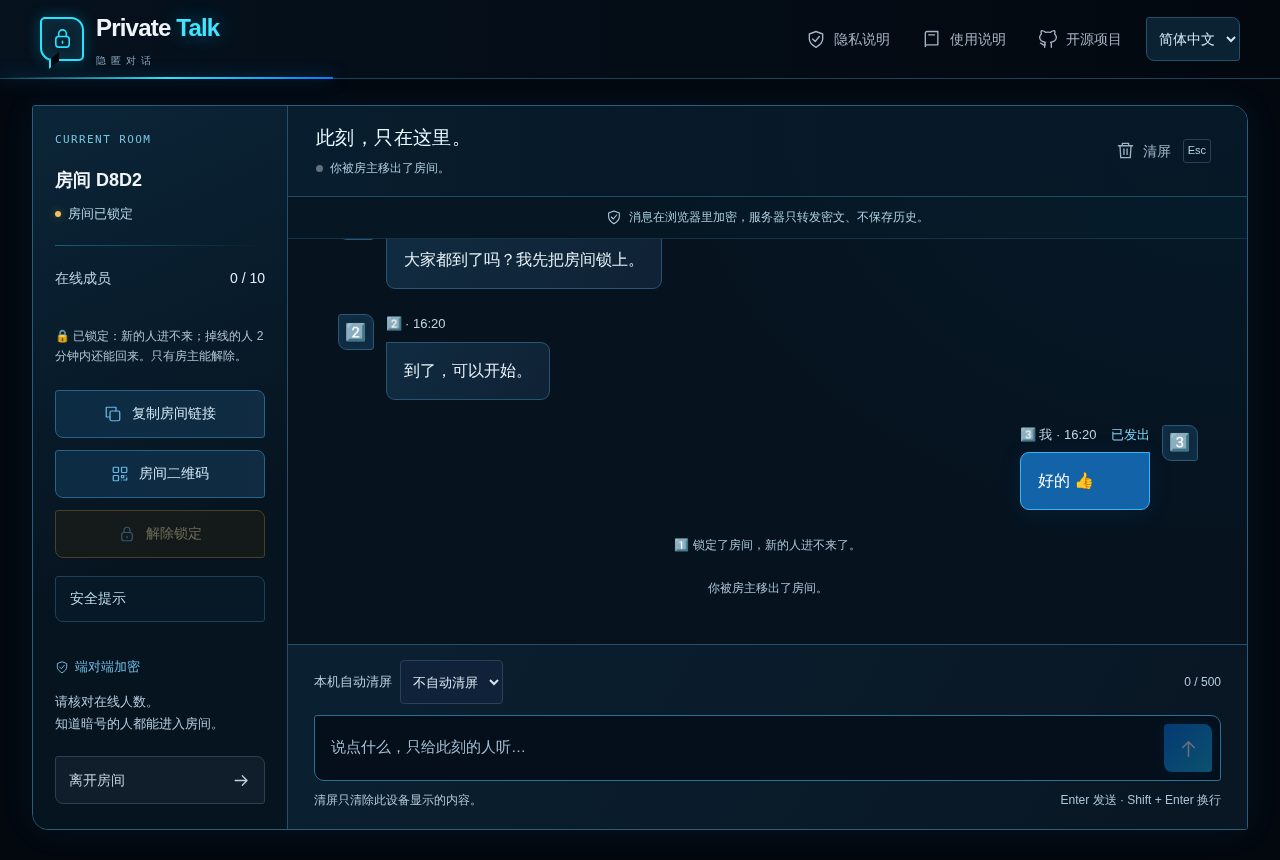Click the 房间已锁定 status label
This screenshot has width=1280, height=860.
[100, 214]
